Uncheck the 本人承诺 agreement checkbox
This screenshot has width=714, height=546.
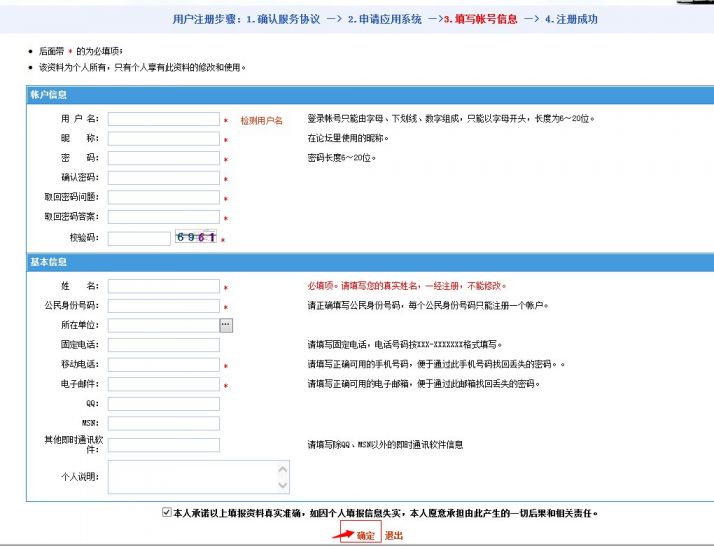coord(167,512)
